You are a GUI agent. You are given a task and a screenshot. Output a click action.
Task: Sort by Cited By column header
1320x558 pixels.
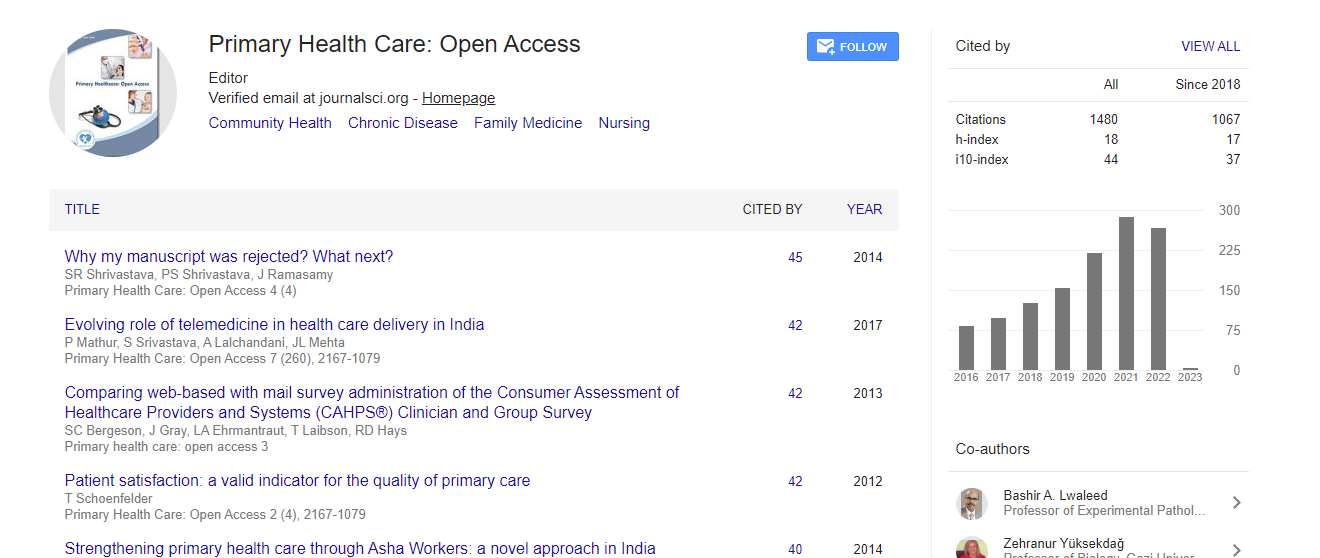click(x=772, y=209)
